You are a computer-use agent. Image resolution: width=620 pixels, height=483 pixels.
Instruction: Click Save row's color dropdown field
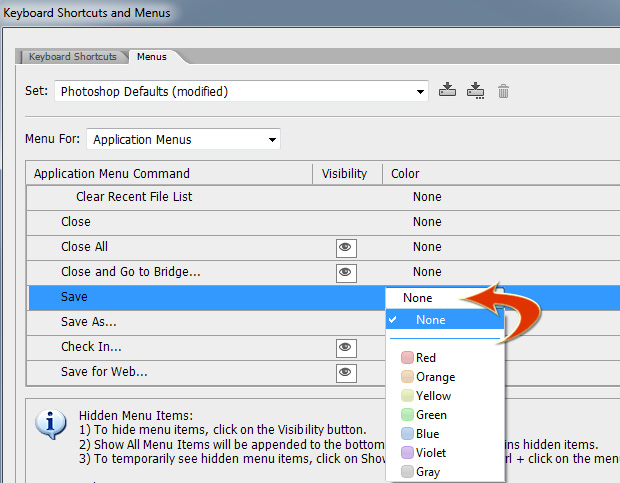(x=445, y=298)
